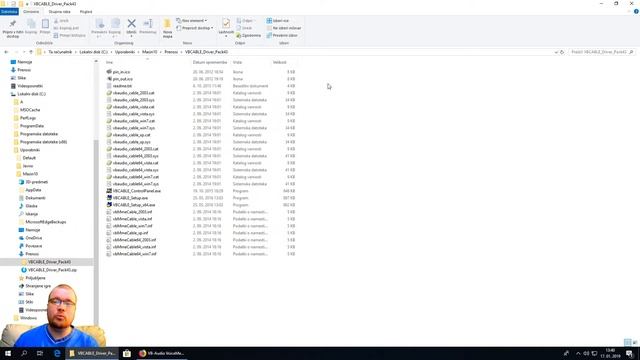Click Zgodovina in the ribbon
This screenshot has width=640, height=360.
click(x=248, y=36)
